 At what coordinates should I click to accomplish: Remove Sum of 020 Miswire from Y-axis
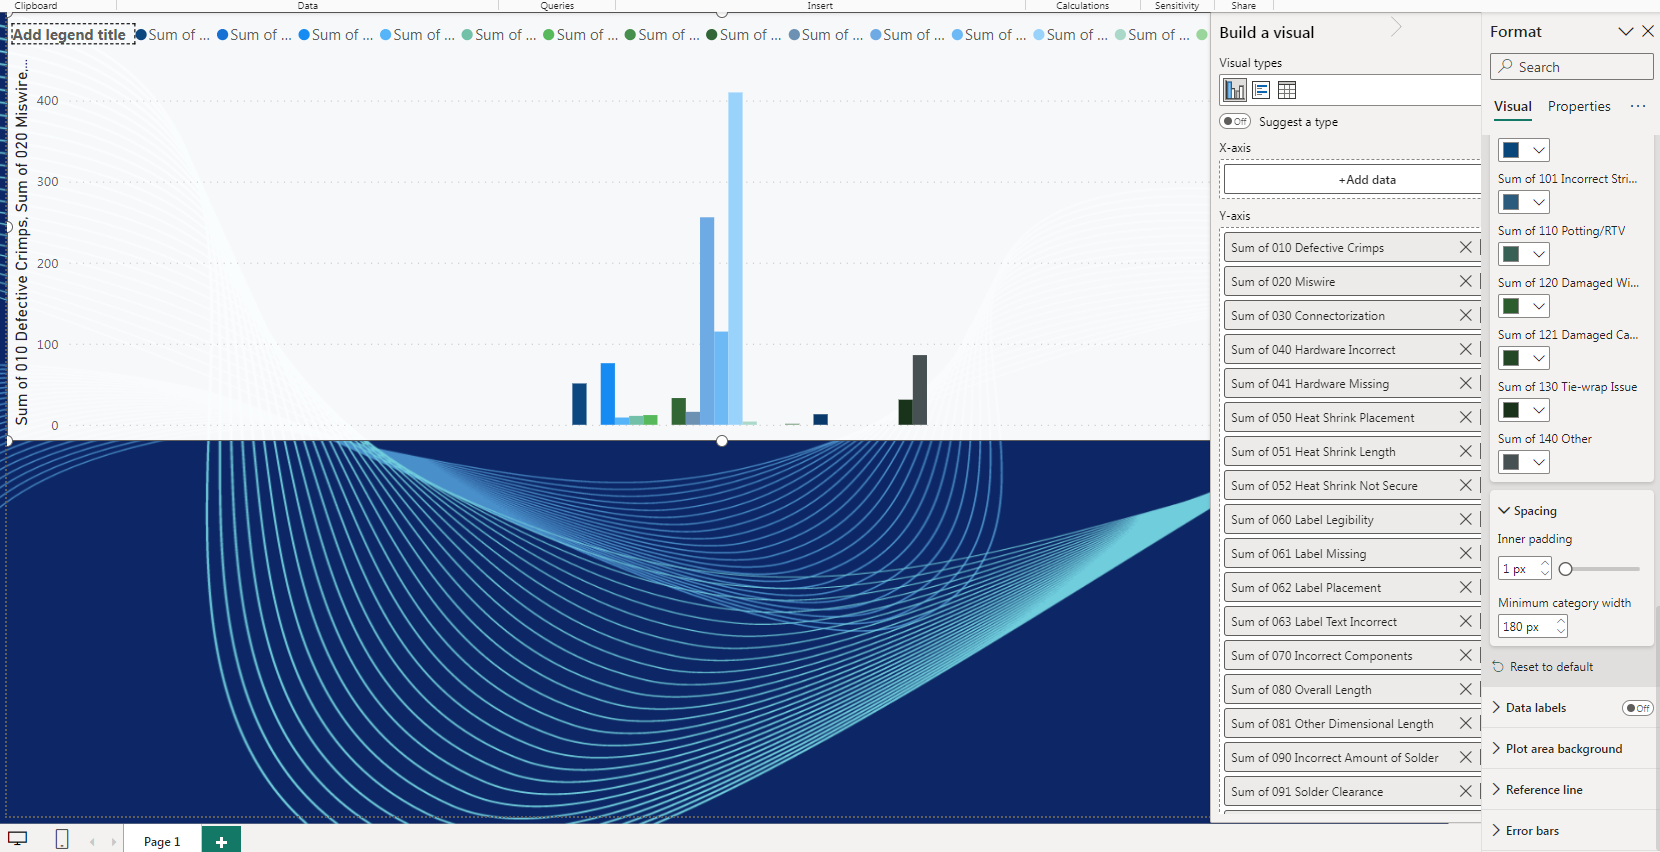[1465, 281]
